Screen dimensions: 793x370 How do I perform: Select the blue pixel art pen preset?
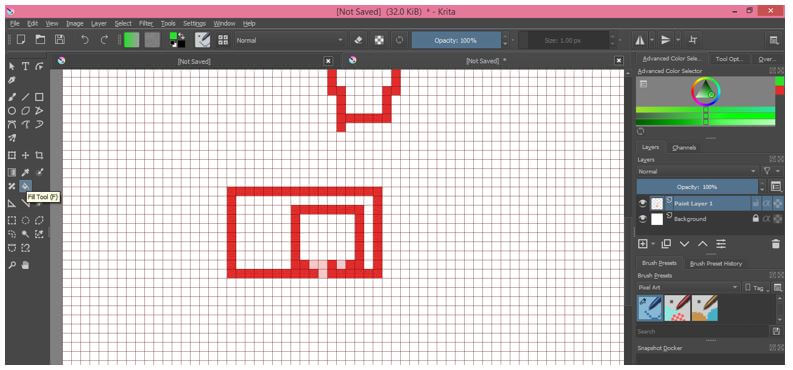(650, 308)
